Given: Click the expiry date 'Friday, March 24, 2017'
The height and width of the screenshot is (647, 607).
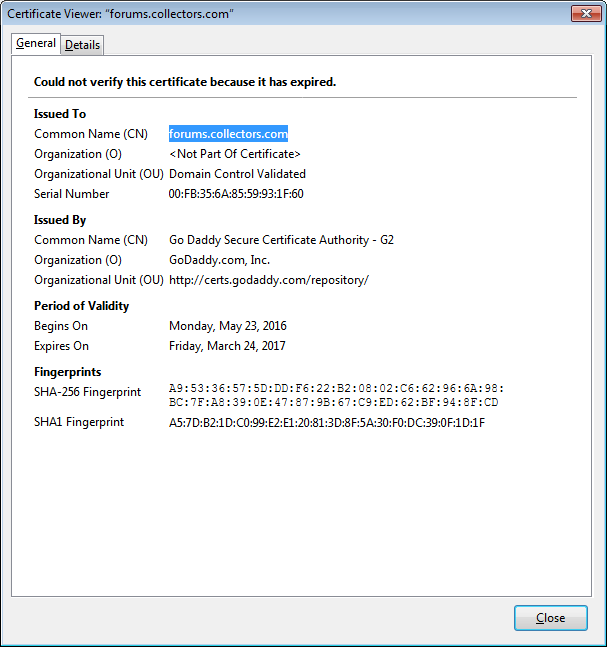Looking at the screenshot, I should pyautogui.click(x=227, y=346).
